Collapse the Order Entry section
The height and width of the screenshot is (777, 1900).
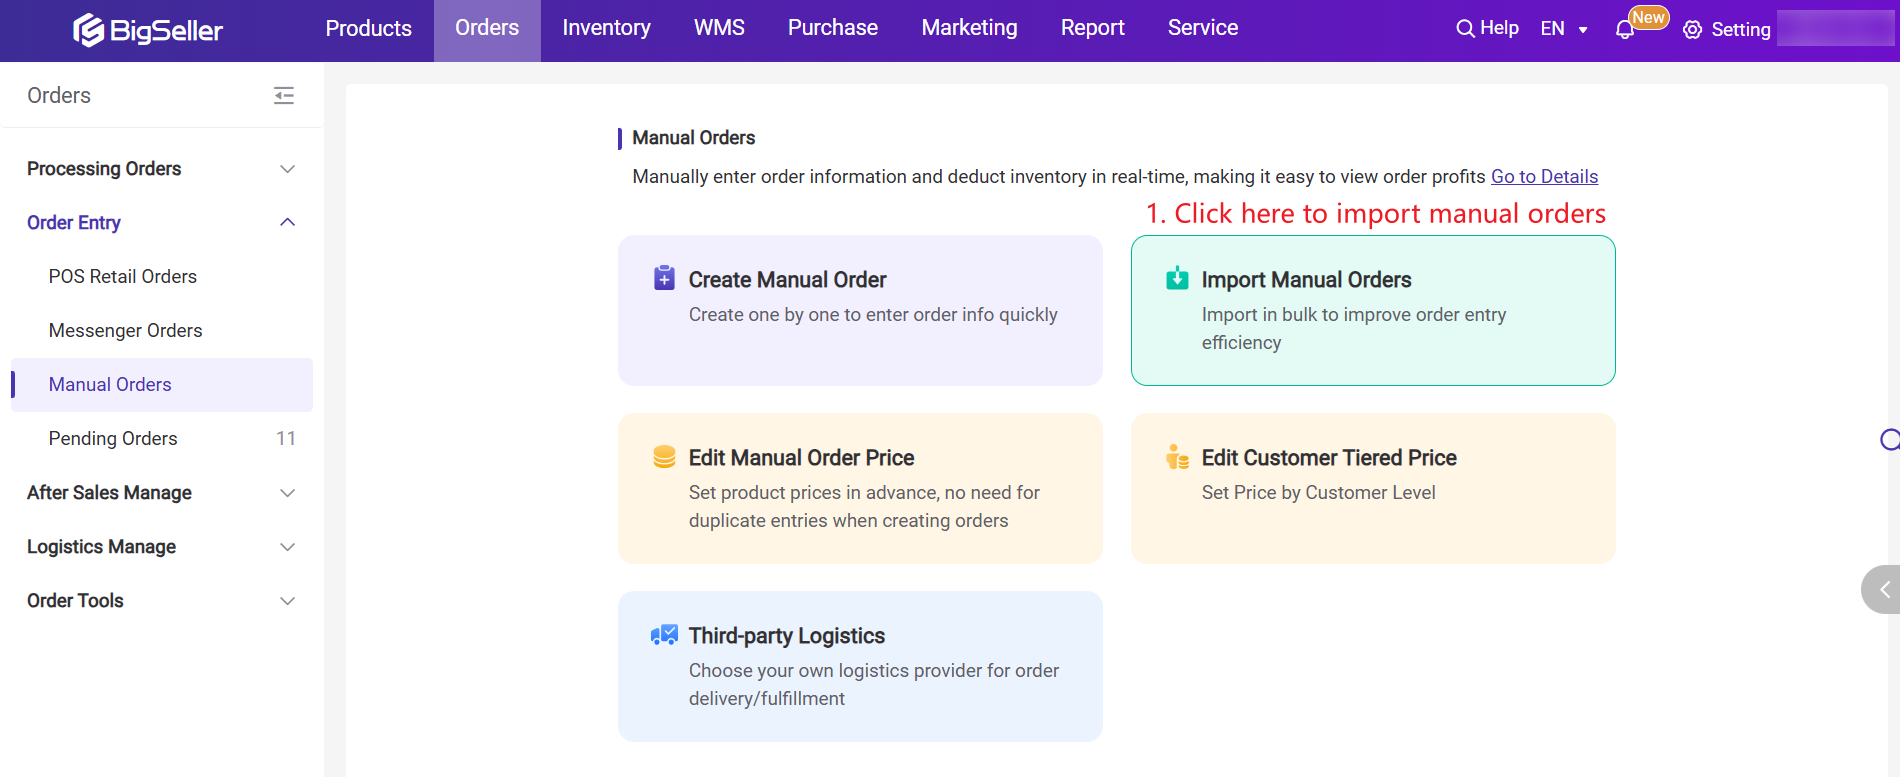click(287, 222)
